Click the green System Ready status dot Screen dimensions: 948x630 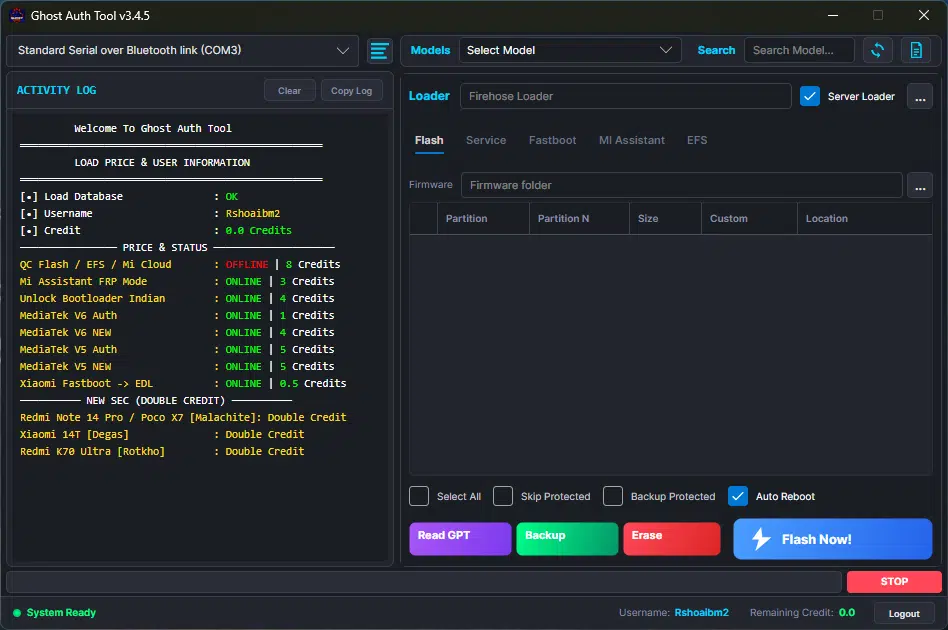pyautogui.click(x=17, y=612)
